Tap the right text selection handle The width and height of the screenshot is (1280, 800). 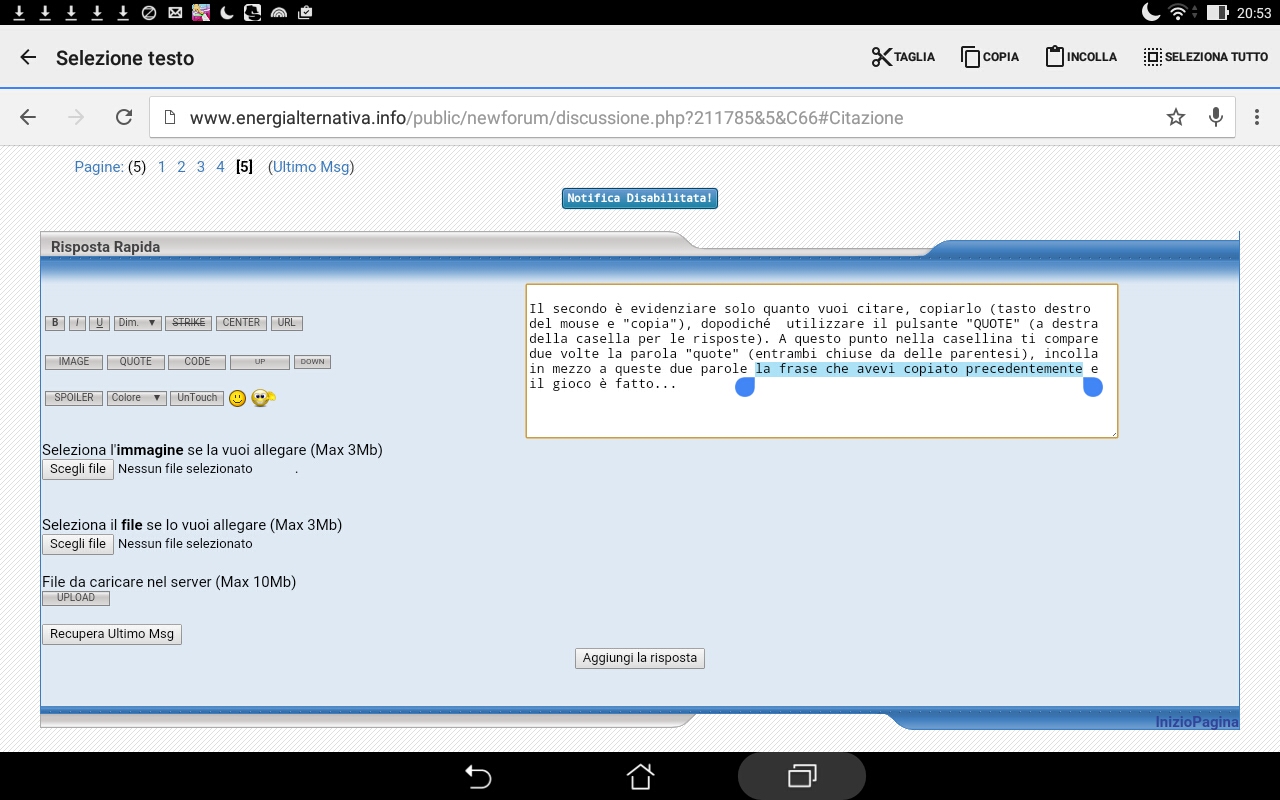pyautogui.click(x=1093, y=387)
